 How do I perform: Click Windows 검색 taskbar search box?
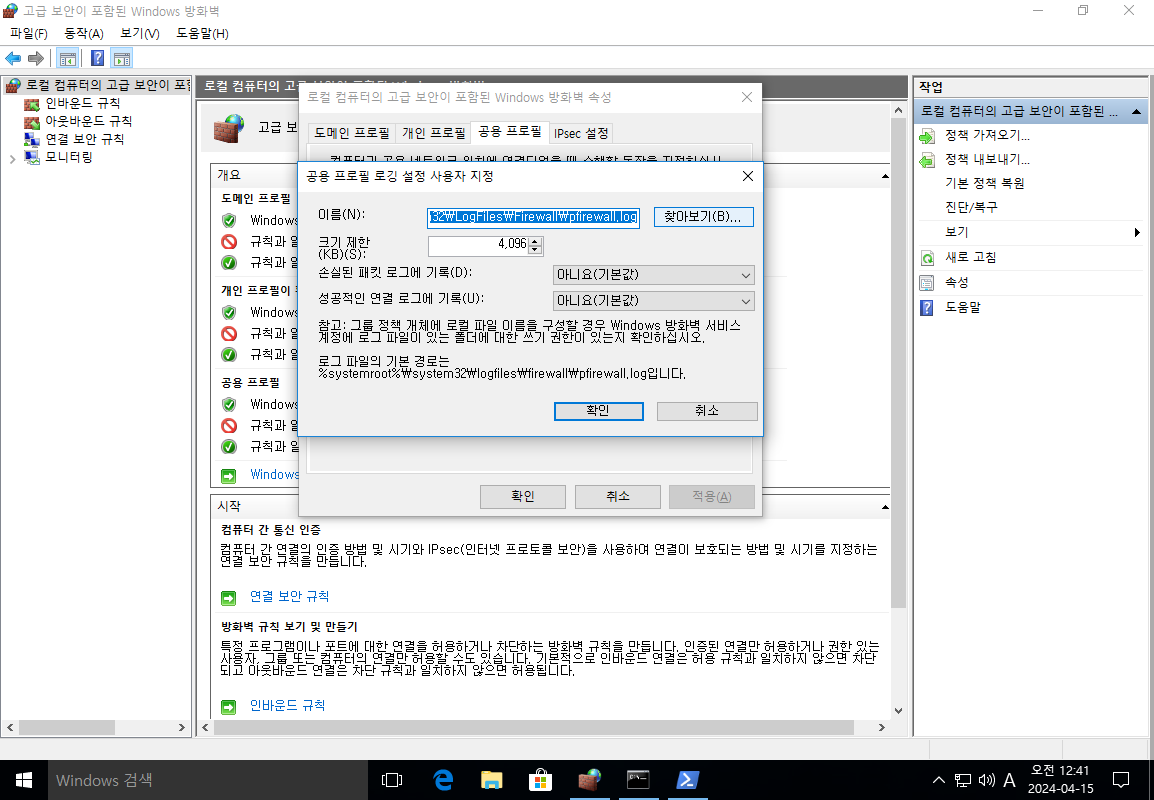click(x=208, y=780)
